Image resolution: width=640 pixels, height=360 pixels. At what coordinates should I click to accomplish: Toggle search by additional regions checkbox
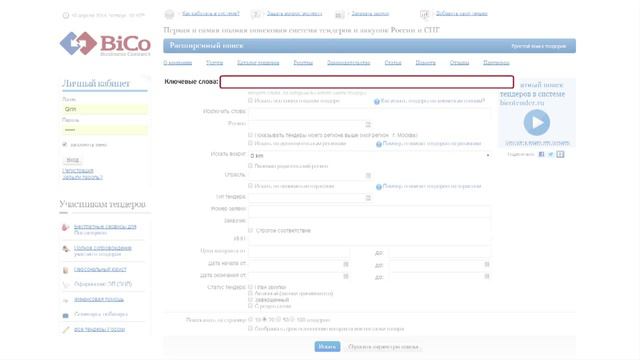(250, 143)
